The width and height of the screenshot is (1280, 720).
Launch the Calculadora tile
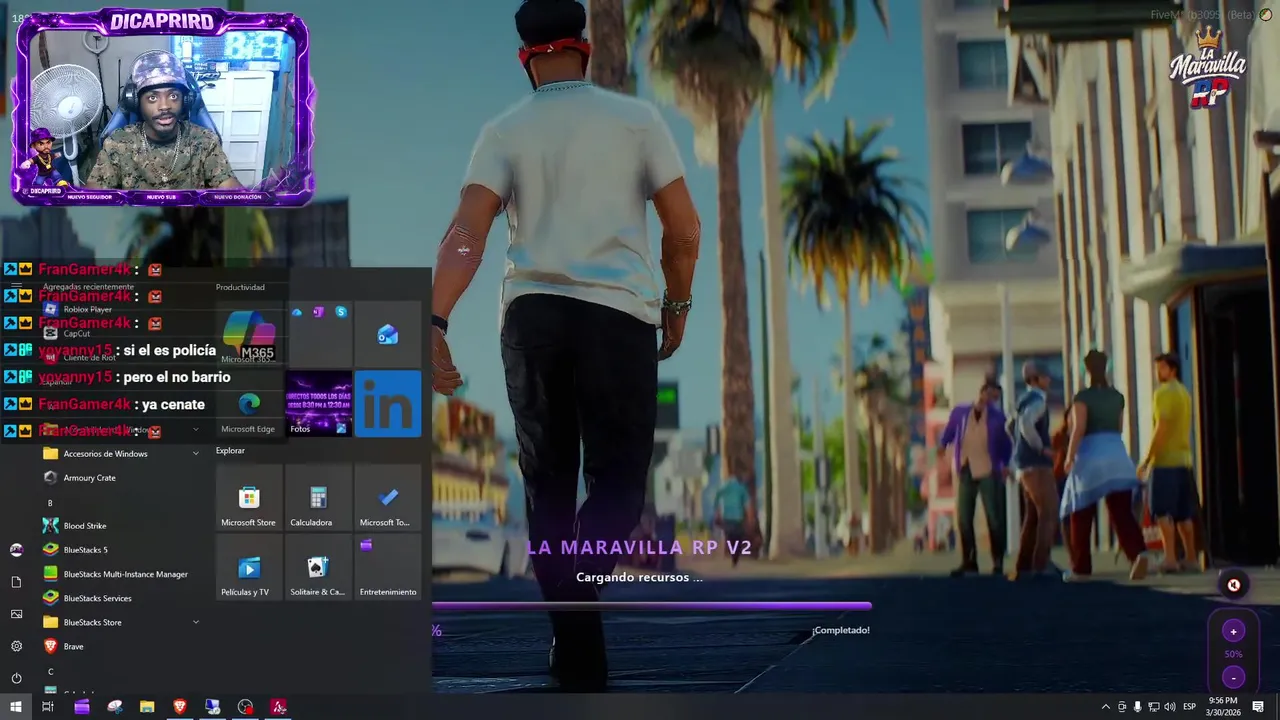[318, 497]
